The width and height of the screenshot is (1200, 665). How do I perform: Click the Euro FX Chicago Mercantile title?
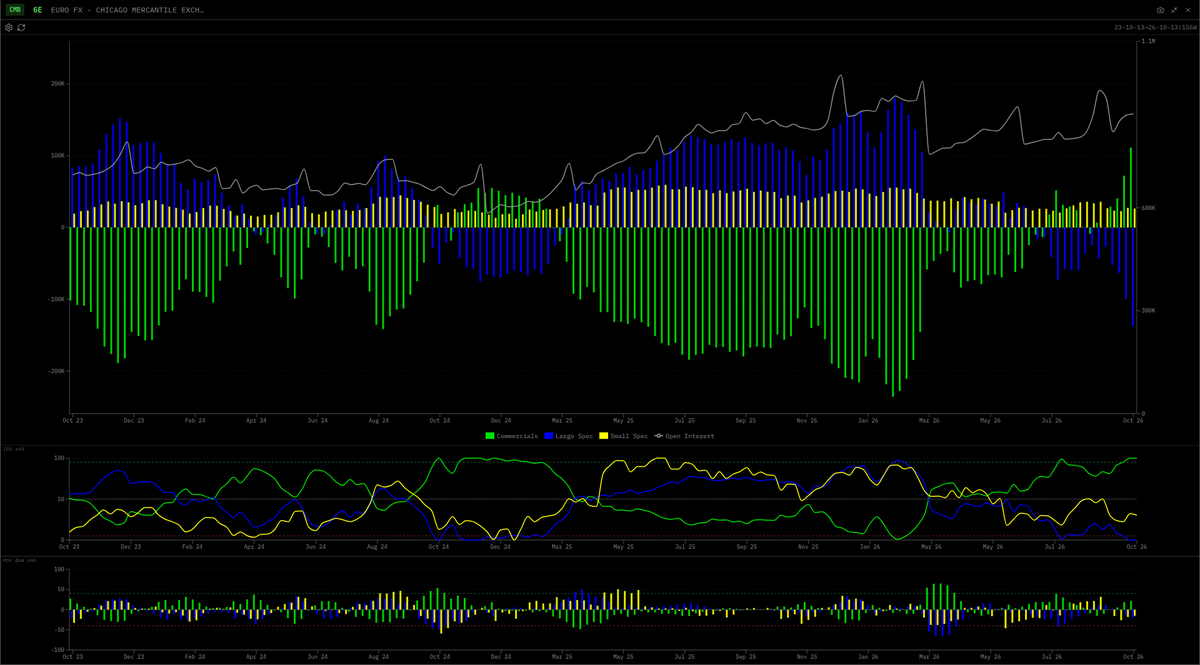pyautogui.click(x=127, y=9)
